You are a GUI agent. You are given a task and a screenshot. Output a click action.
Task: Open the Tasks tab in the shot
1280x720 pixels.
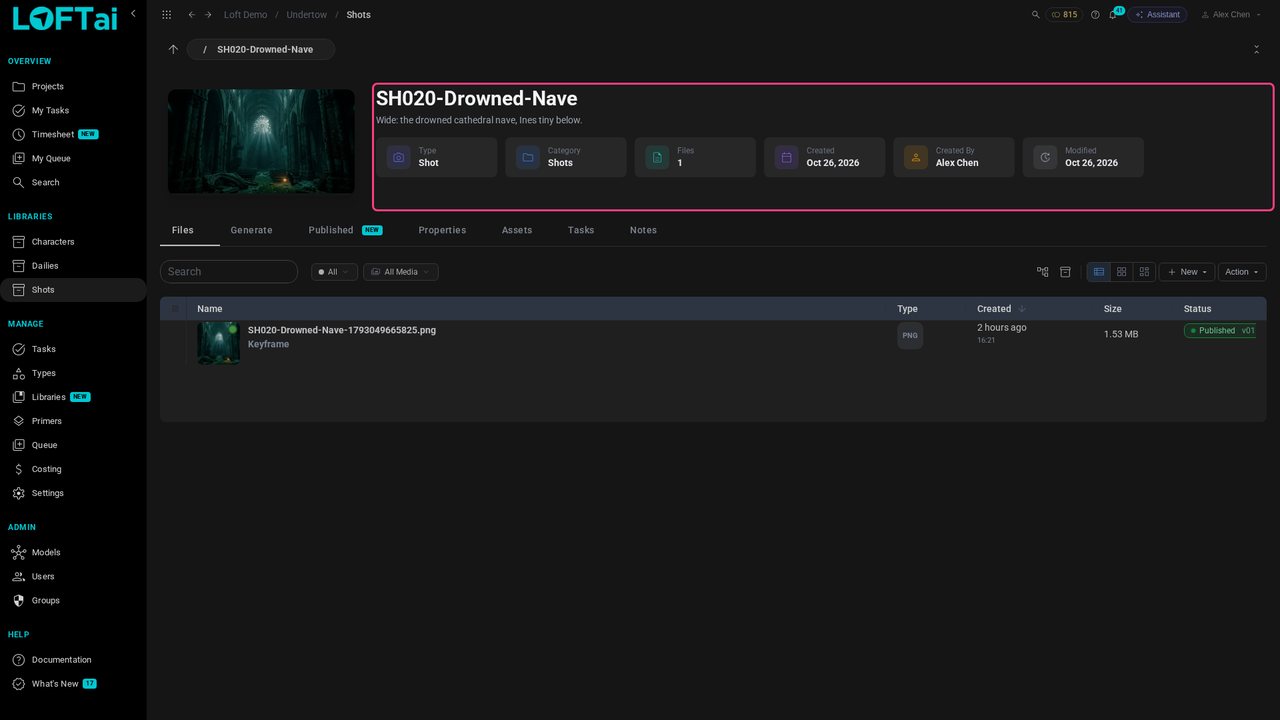tap(581, 230)
